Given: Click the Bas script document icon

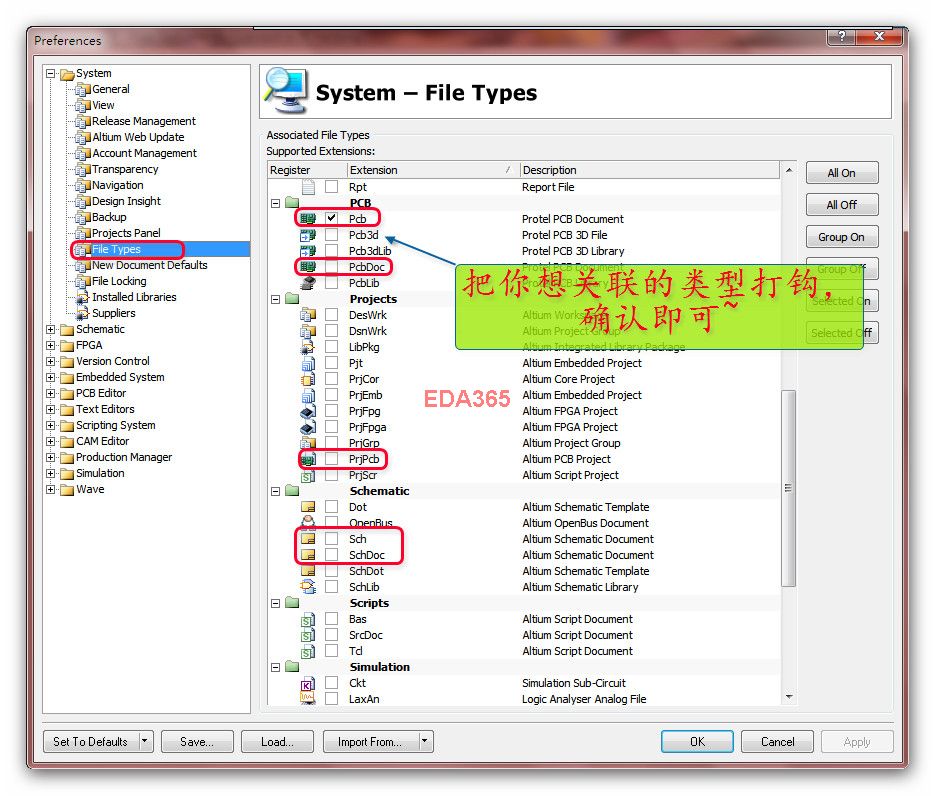Looking at the screenshot, I should (x=308, y=619).
